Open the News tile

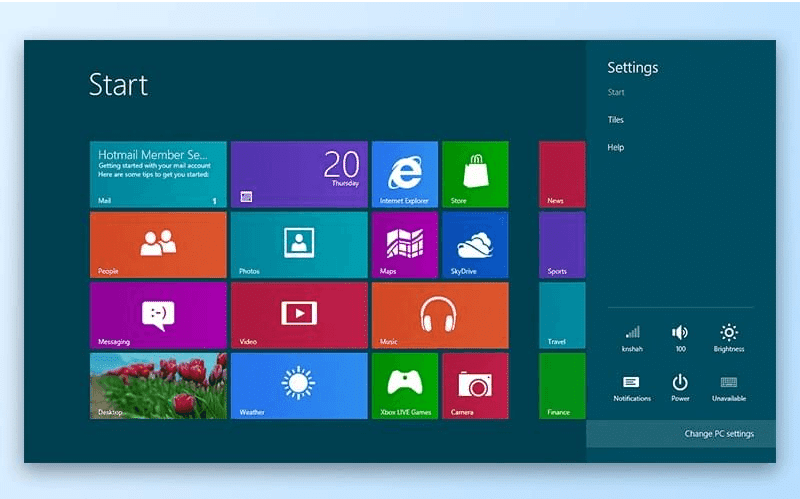click(562, 174)
